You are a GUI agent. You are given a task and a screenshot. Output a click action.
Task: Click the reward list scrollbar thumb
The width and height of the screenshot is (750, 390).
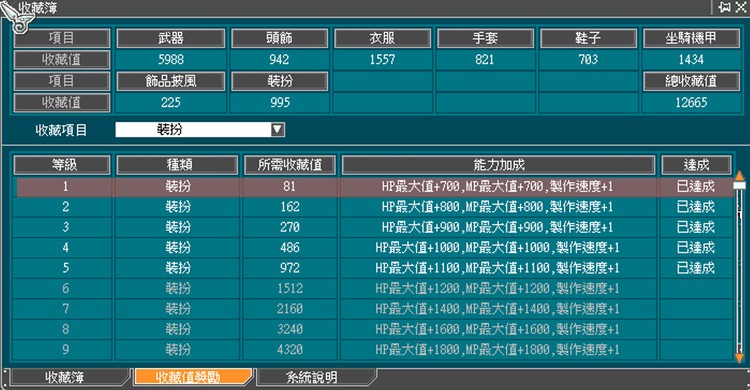(x=739, y=185)
